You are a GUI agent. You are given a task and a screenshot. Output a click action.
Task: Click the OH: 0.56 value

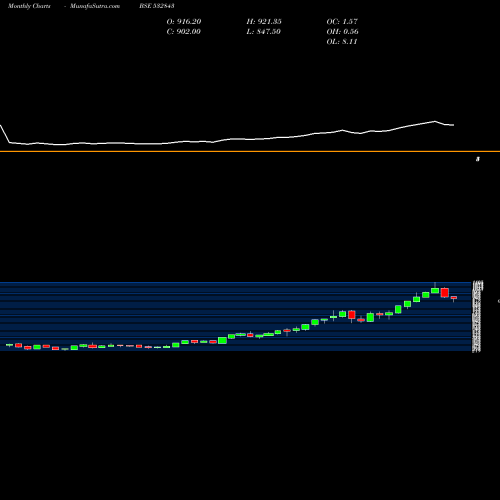click(x=342, y=31)
